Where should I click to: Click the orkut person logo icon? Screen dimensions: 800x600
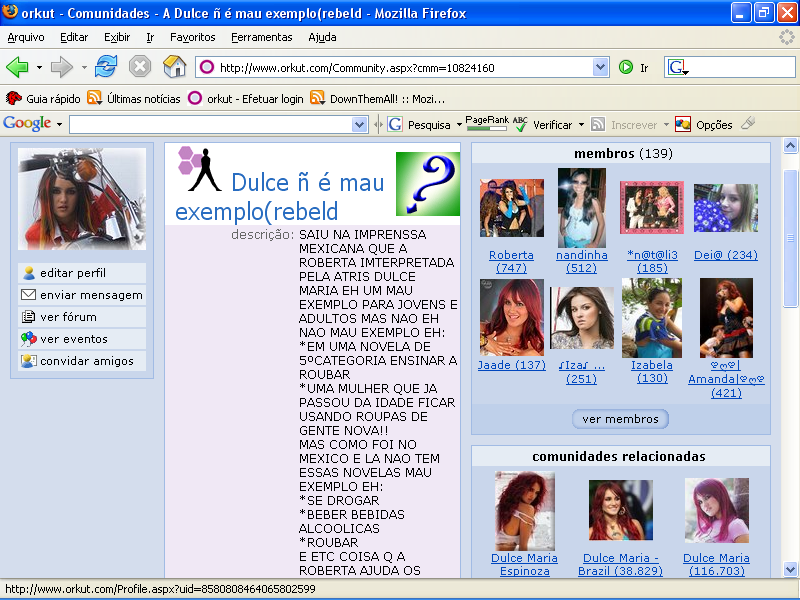199,169
